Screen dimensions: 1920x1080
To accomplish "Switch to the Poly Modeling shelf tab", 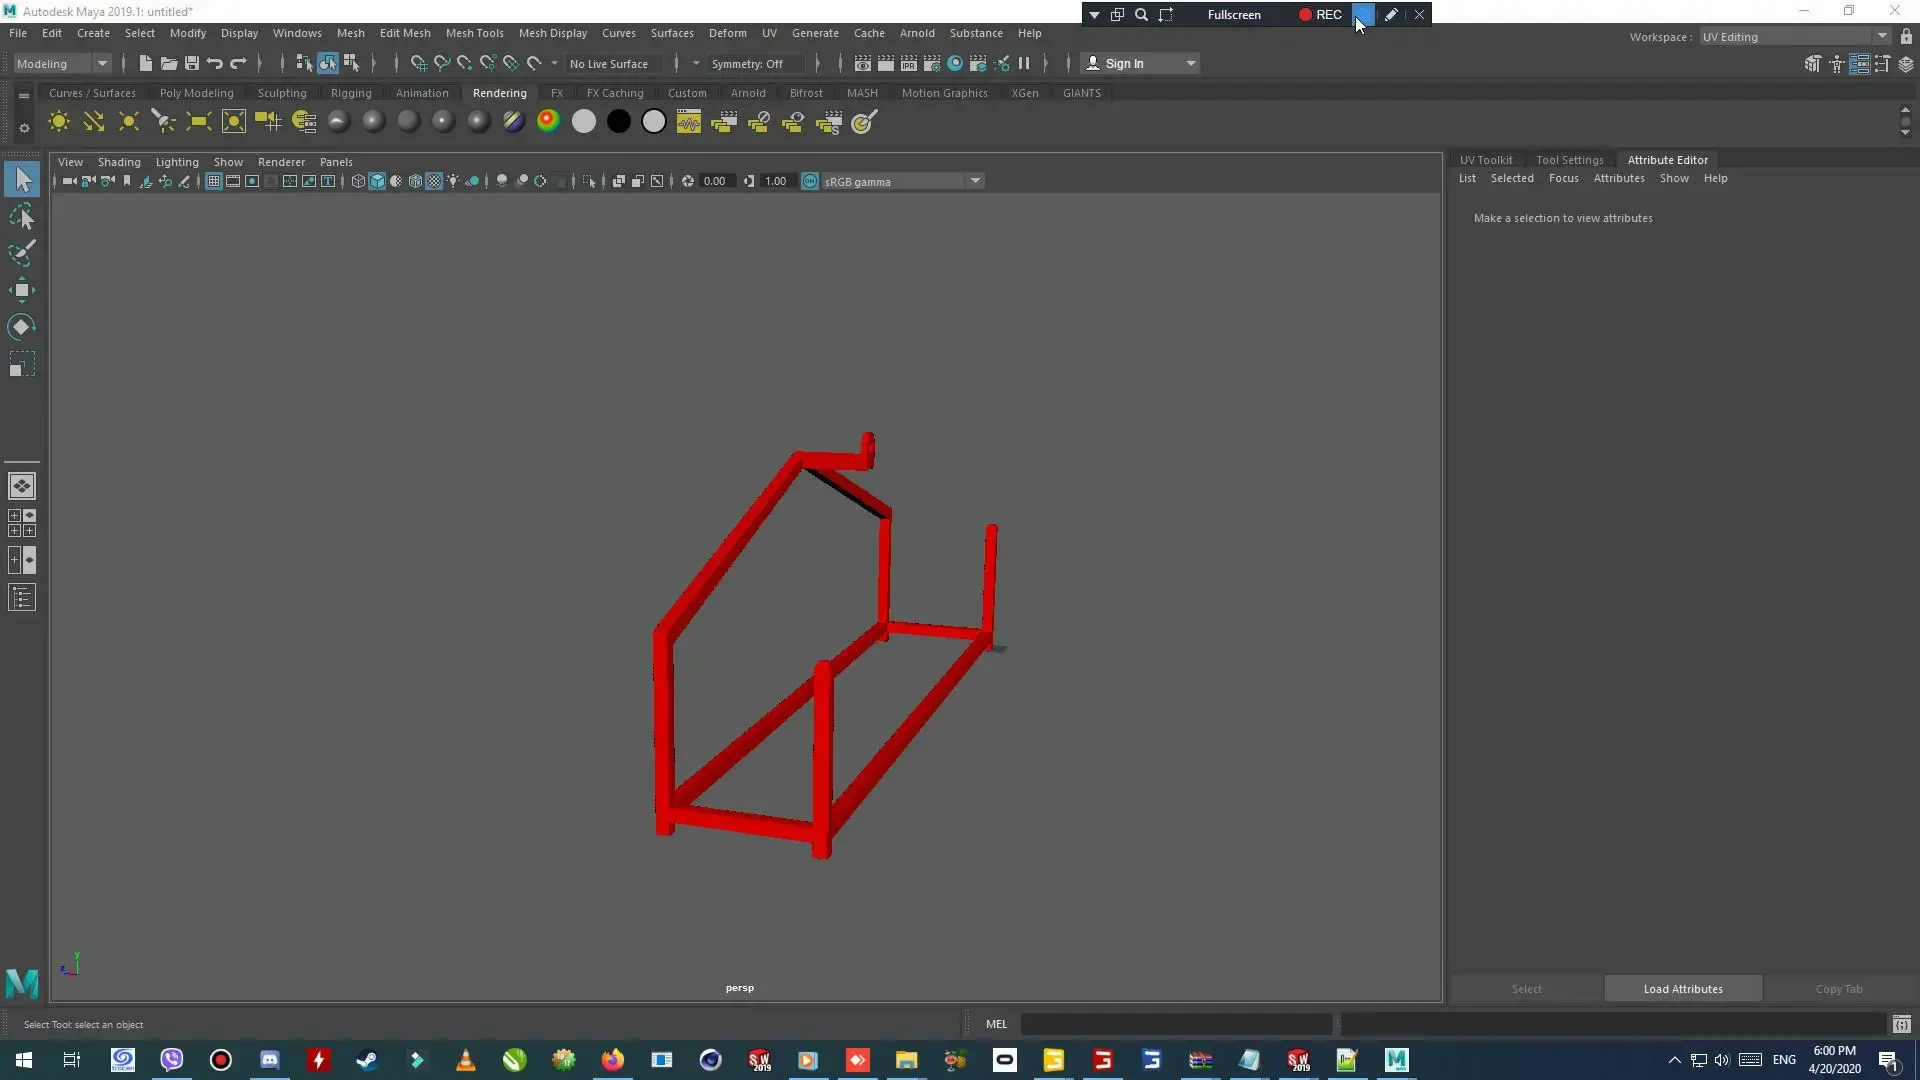I will click(196, 93).
